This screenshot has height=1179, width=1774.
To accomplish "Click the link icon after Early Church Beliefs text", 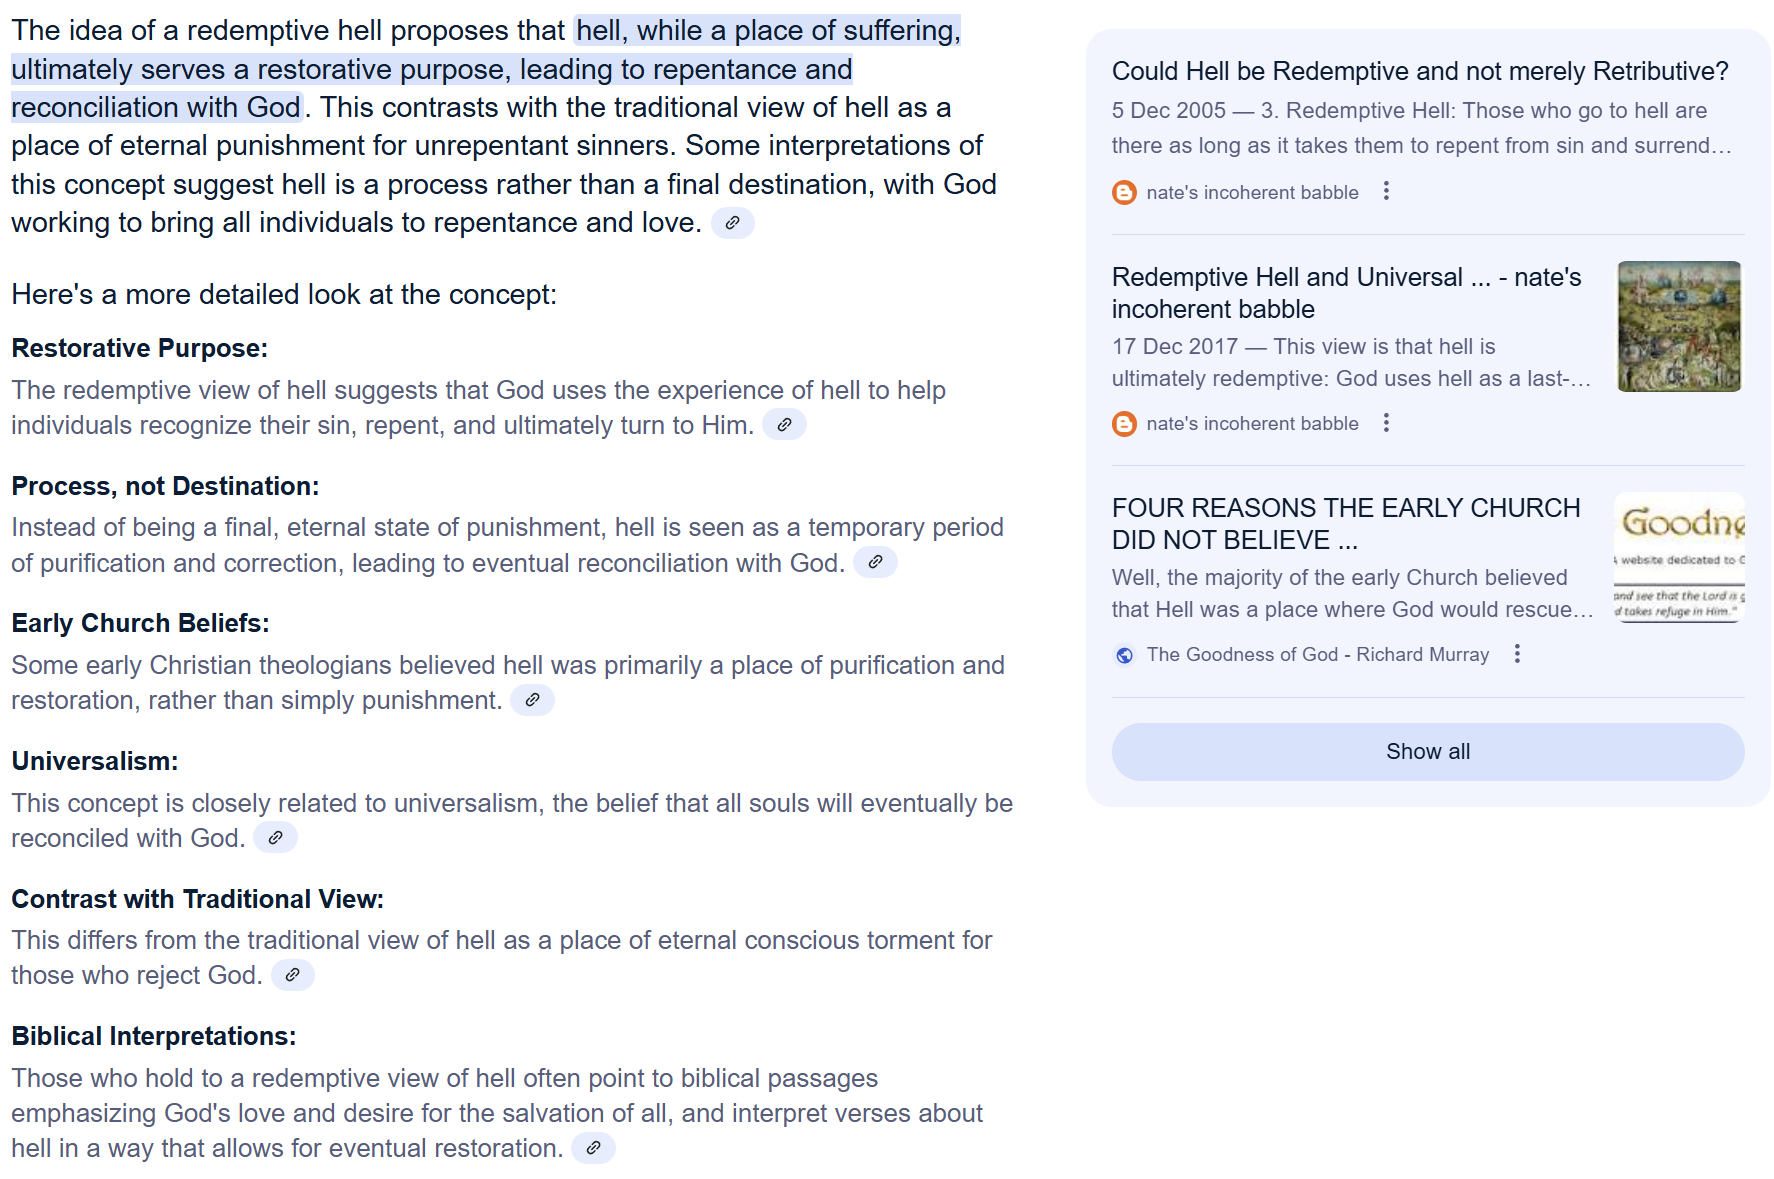I will 532,700.
